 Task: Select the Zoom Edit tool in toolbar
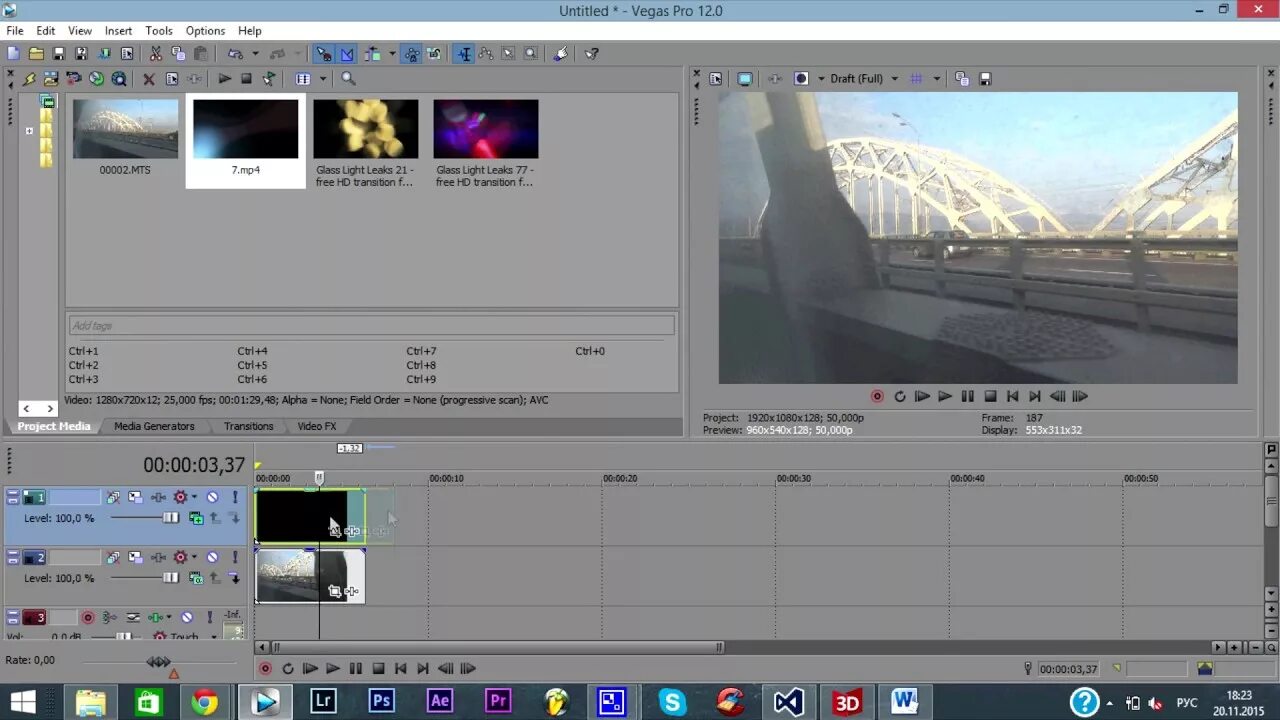[x=531, y=53]
